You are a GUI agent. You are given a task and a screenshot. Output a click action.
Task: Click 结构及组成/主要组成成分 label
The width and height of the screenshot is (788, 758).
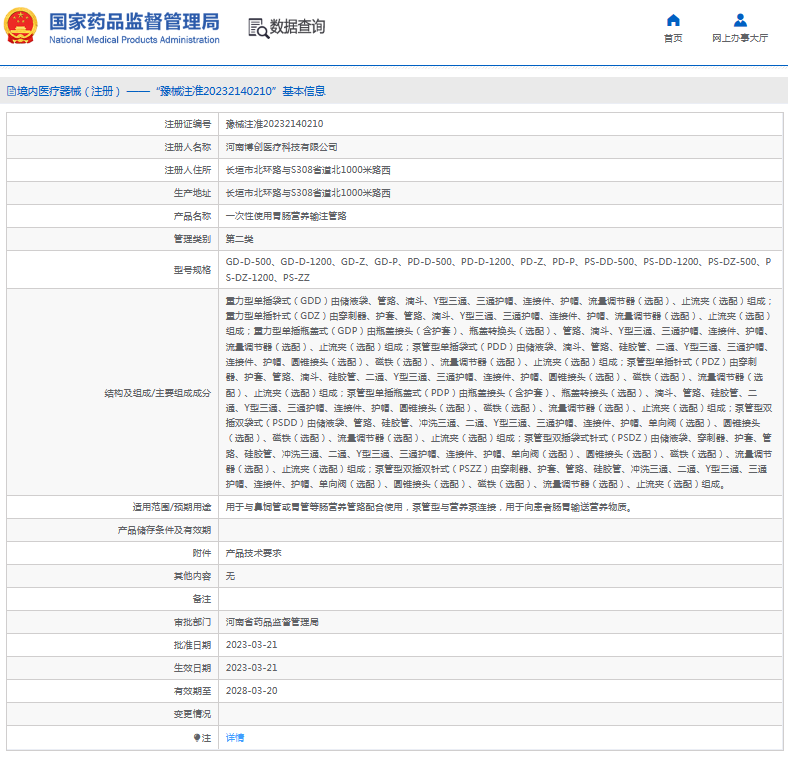click(158, 393)
